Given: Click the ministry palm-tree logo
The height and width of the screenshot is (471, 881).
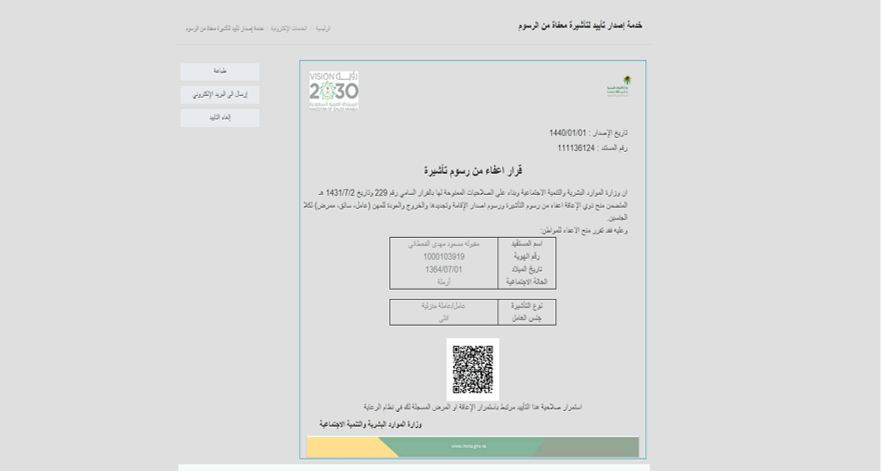Looking at the screenshot, I should pyautogui.click(x=619, y=87).
